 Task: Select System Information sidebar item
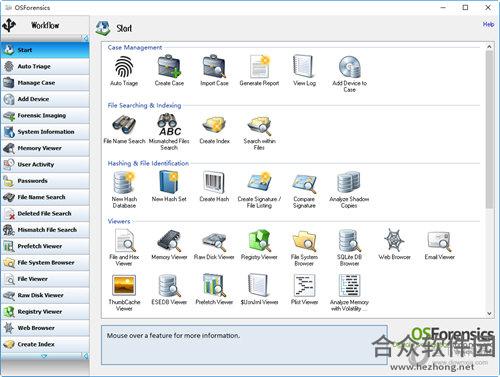pyautogui.click(x=45, y=132)
